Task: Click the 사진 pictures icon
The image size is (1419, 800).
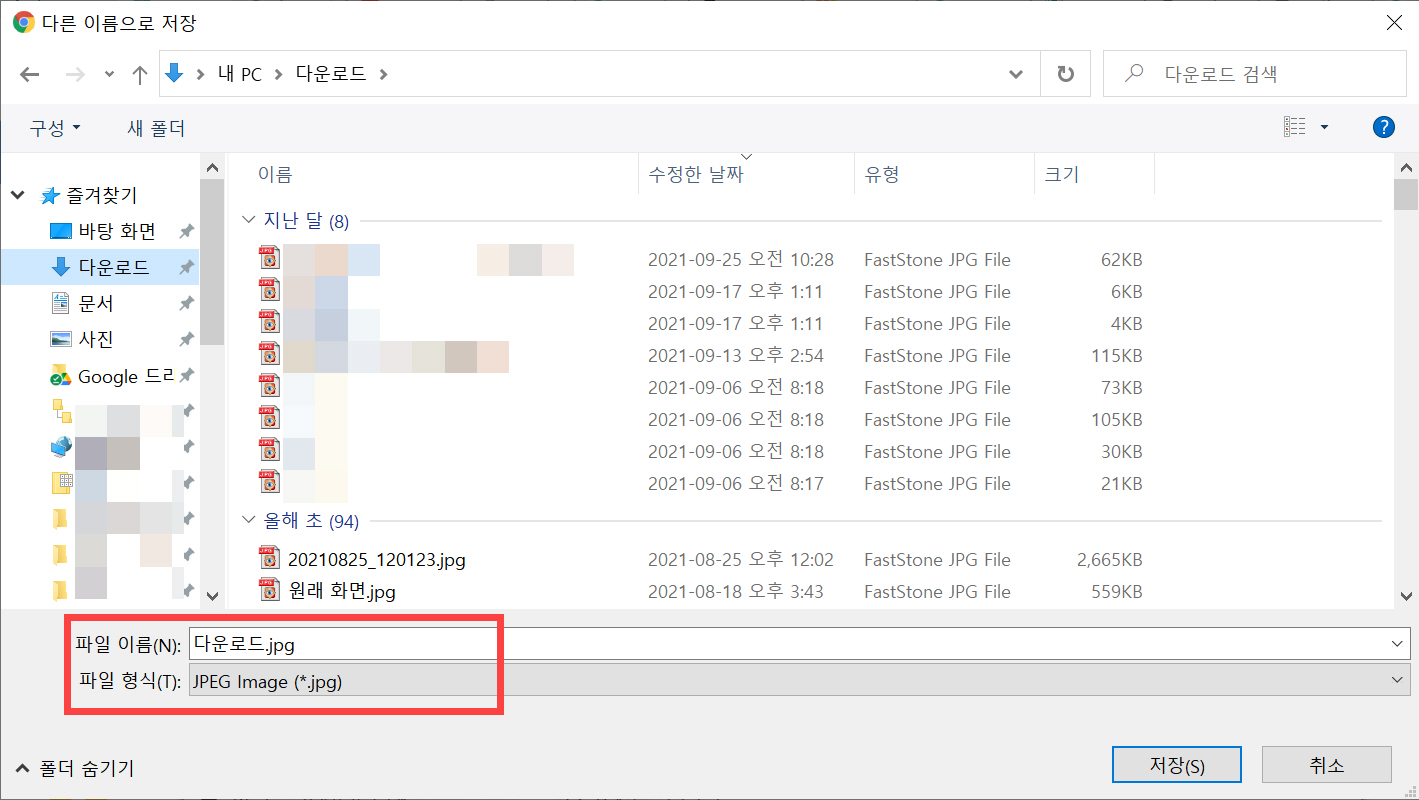Action: 61,339
